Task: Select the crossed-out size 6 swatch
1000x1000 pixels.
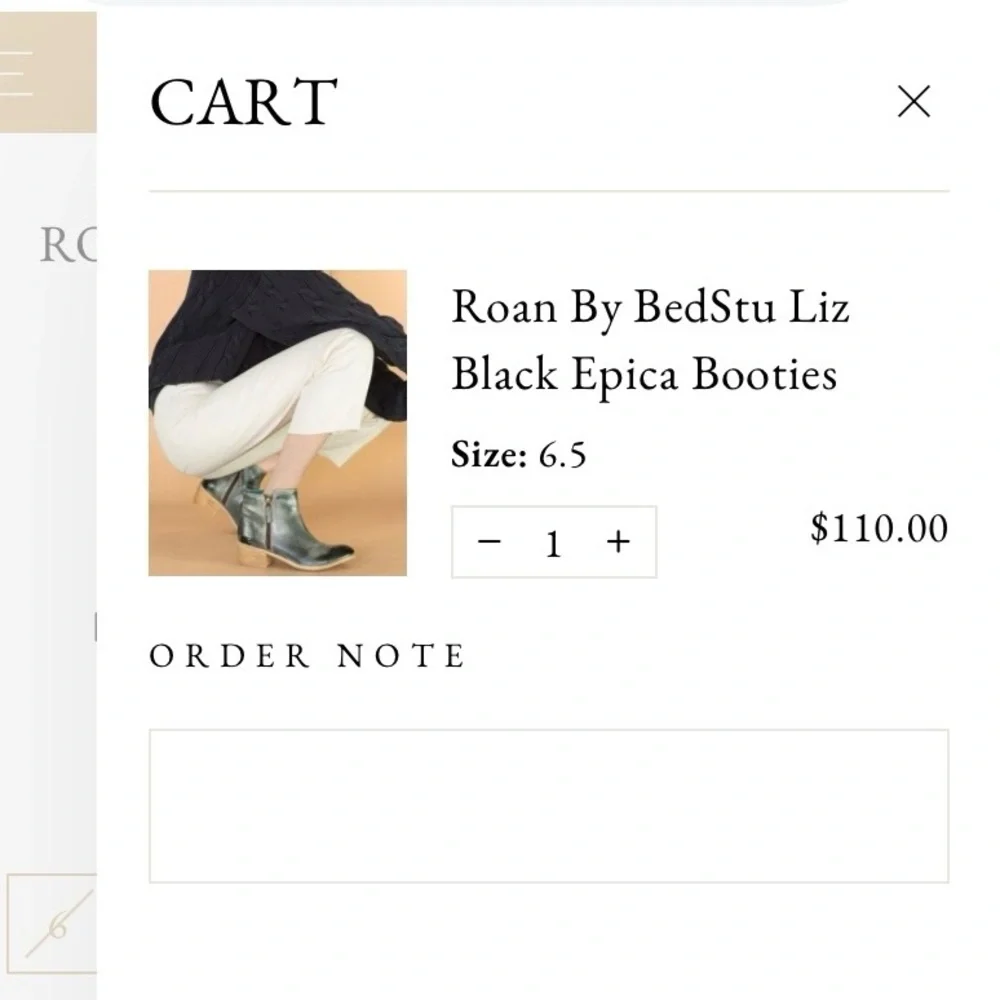Action: point(52,923)
